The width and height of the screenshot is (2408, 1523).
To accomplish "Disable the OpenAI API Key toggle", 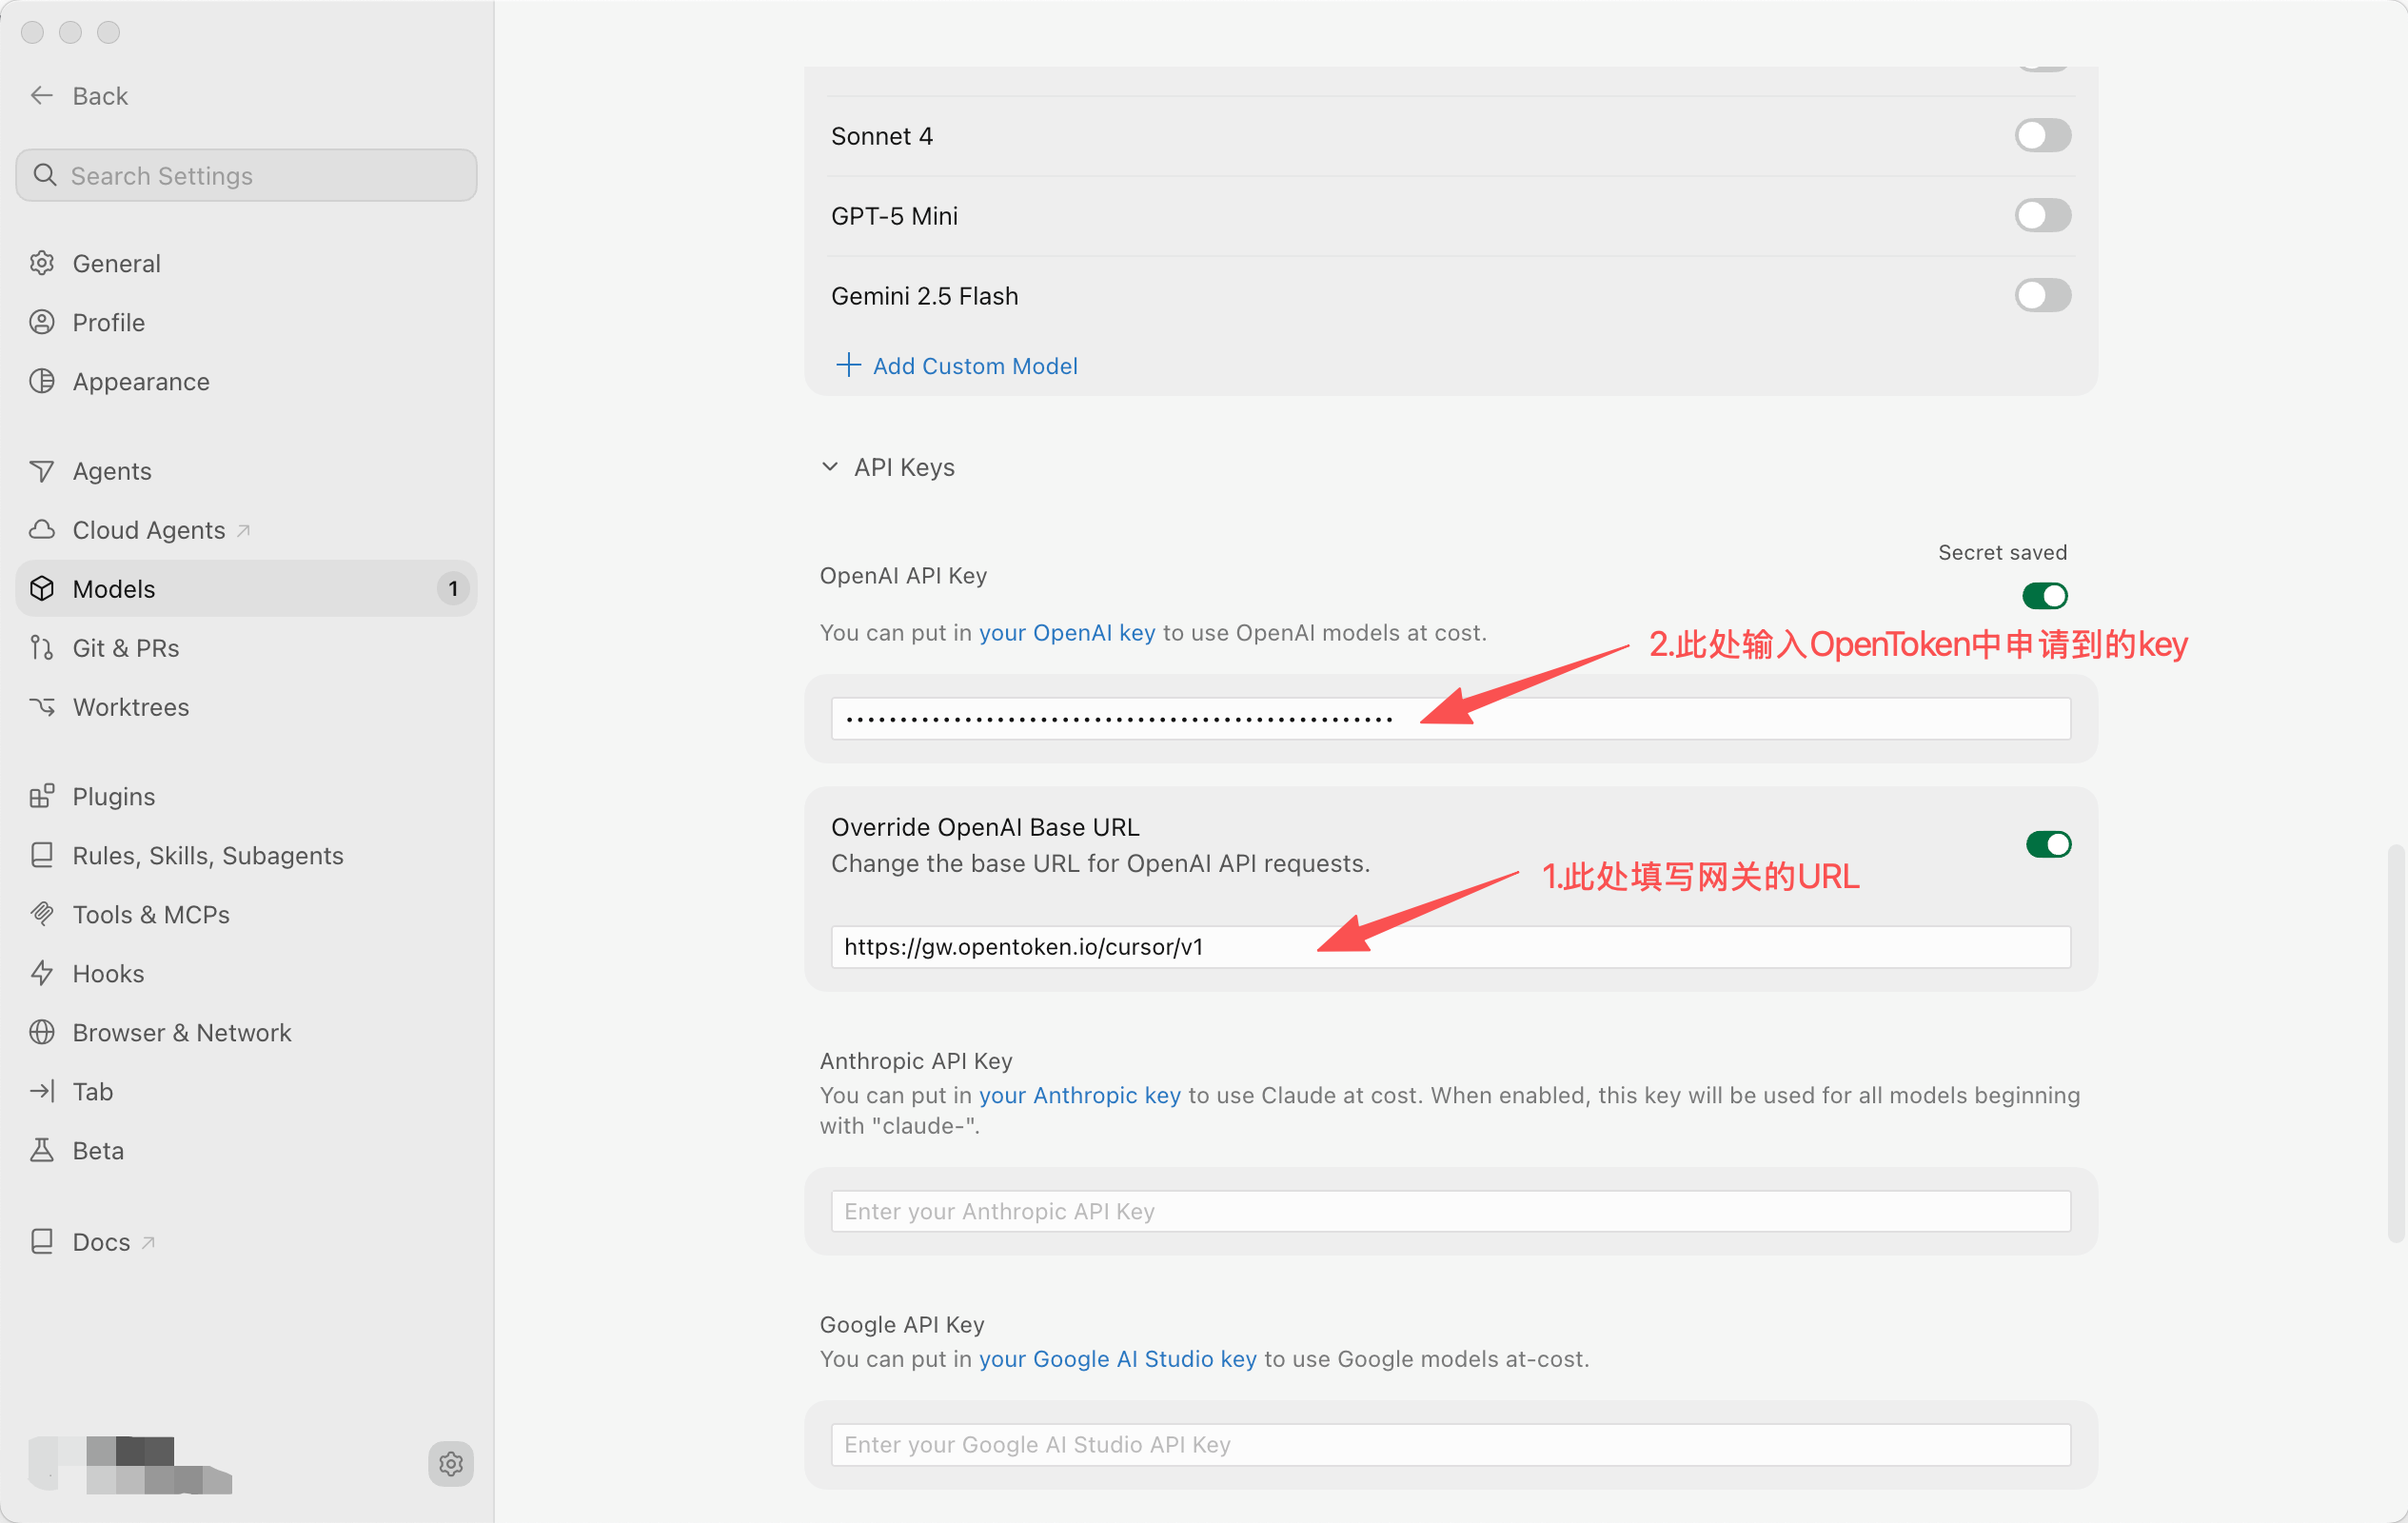I will [x=2044, y=596].
